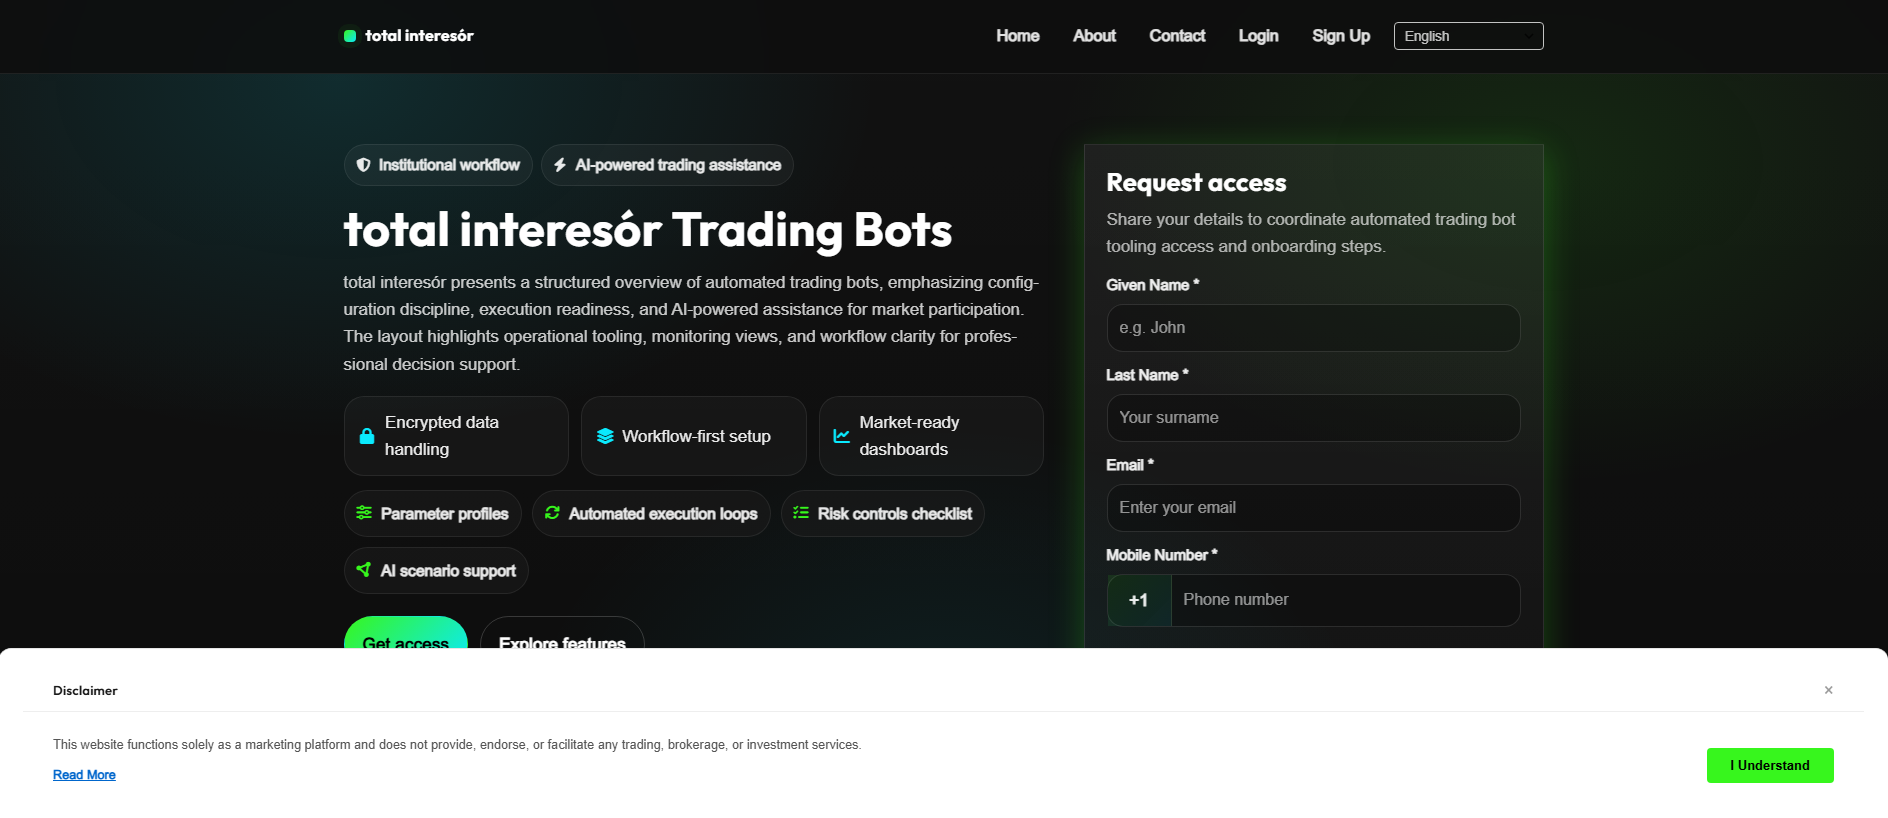Click the layers icon beside Workflow-first setup
This screenshot has width=1888, height=818.
[605, 436]
